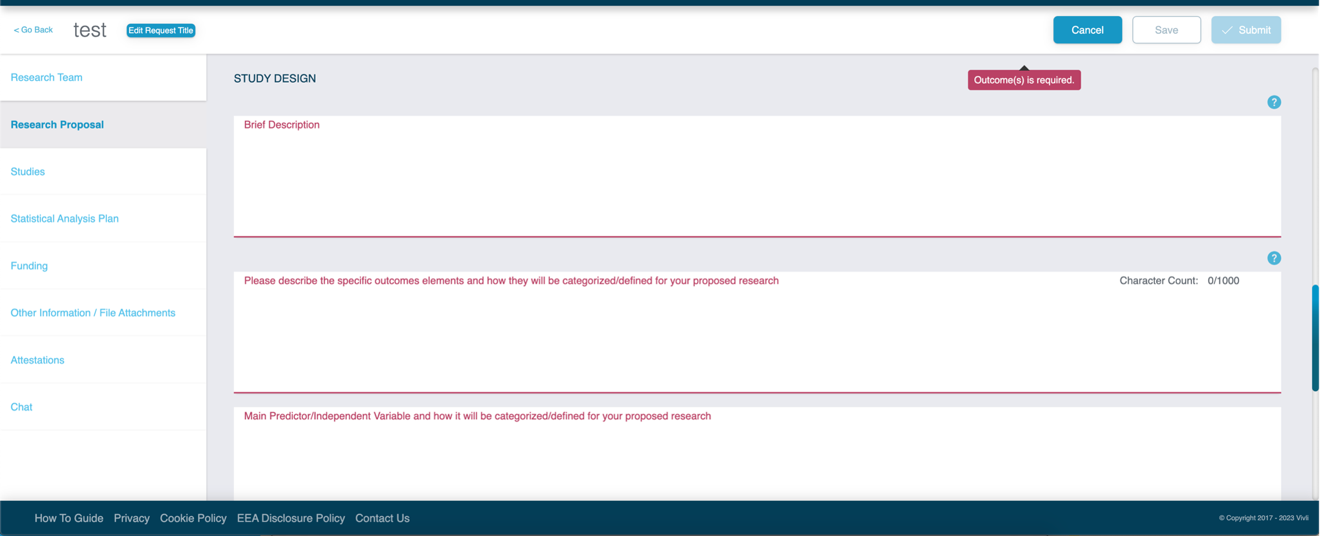Open the Studies section

(x=103, y=172)
